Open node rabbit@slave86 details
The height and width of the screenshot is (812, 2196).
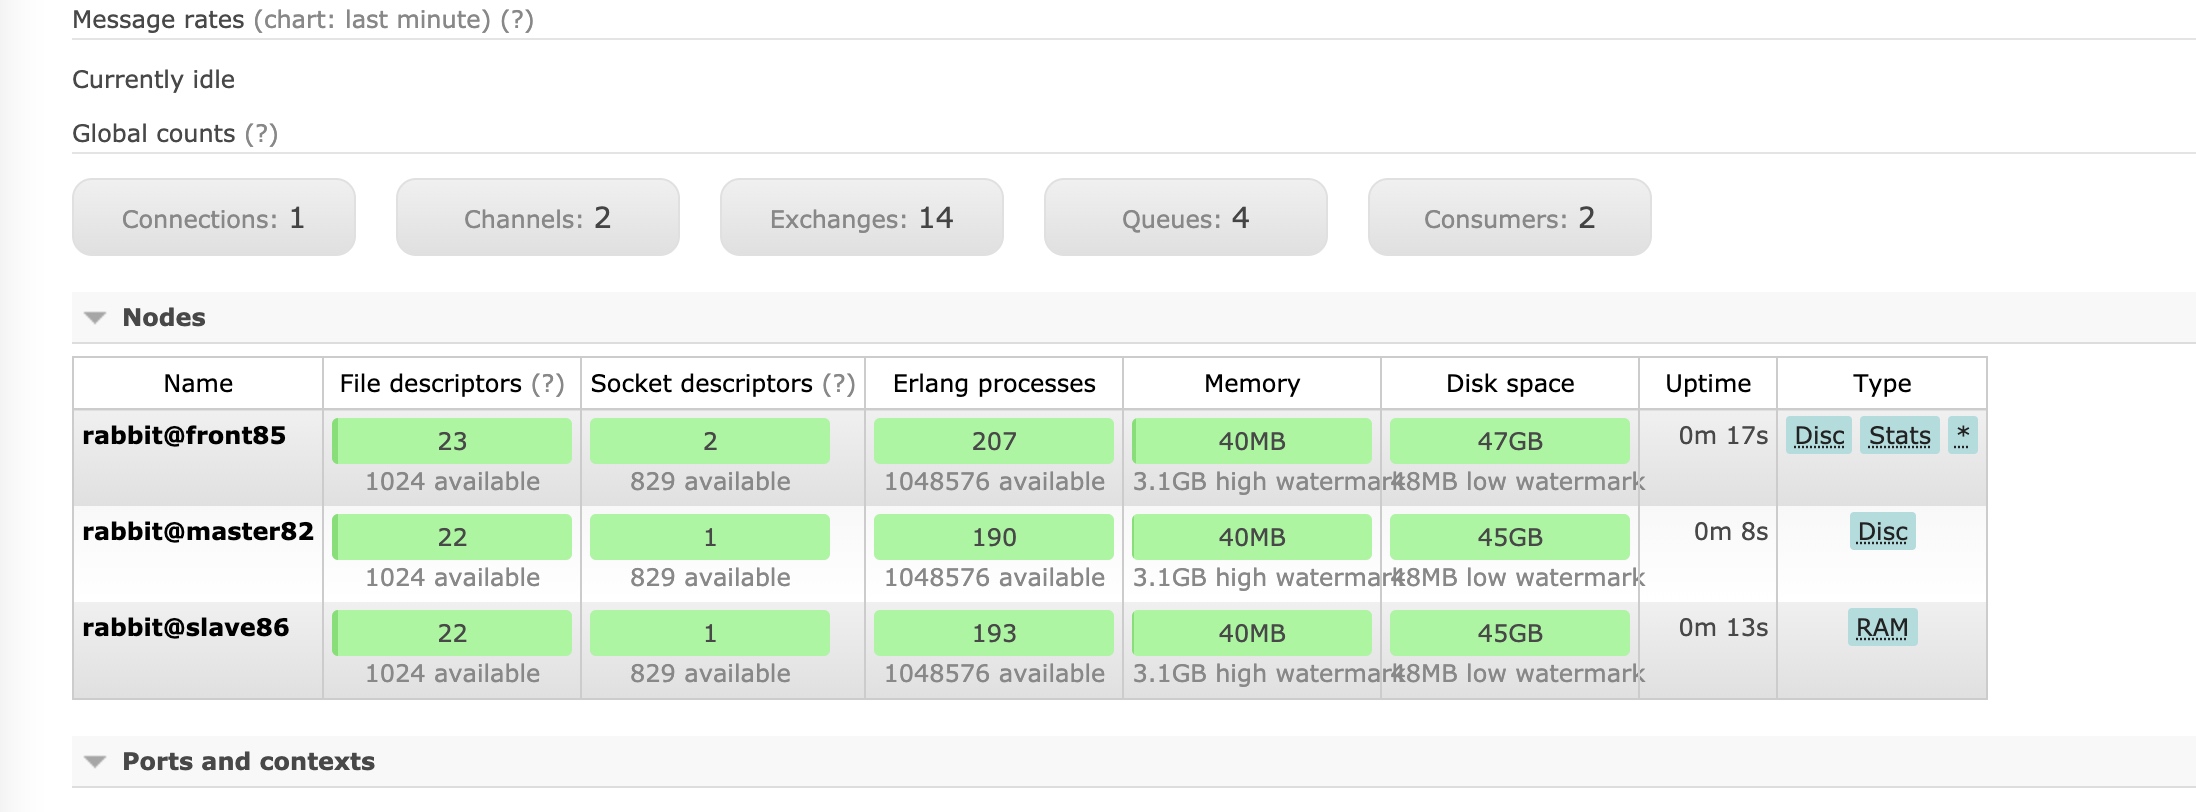pyautogui.click(x=185, y=628)
